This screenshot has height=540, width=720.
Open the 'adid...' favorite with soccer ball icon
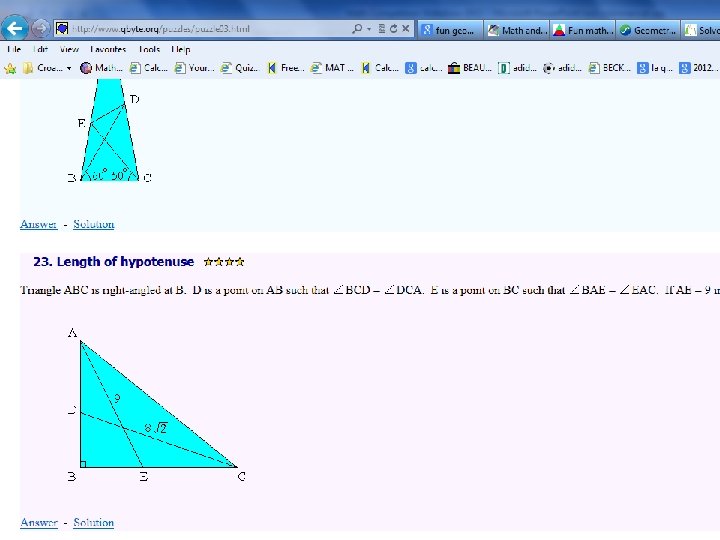point(562,68)
